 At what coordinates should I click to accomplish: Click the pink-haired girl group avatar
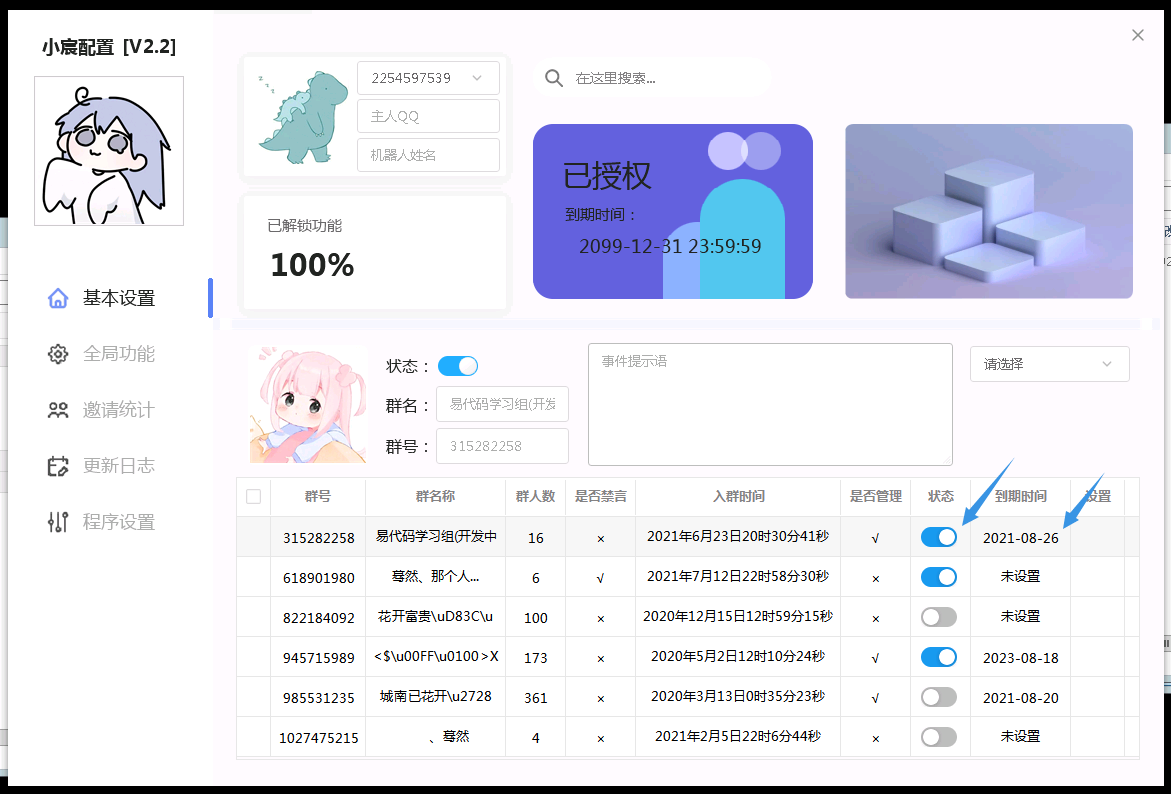(x=308, y=404)
